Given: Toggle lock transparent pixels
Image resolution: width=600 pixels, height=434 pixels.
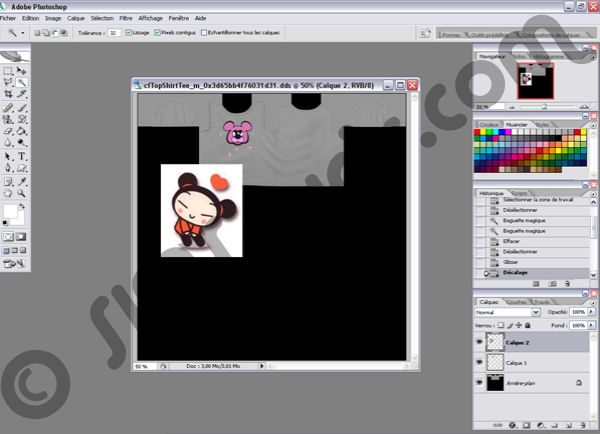Looking at the screenshot, I should (501, 325).
